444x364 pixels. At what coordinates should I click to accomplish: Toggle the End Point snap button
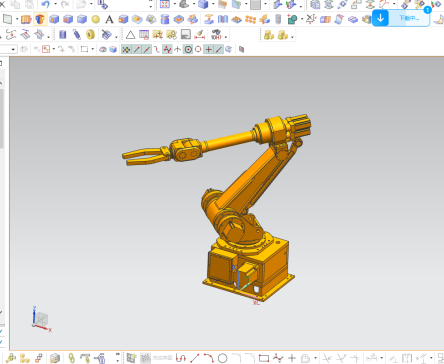pos(137,49)
